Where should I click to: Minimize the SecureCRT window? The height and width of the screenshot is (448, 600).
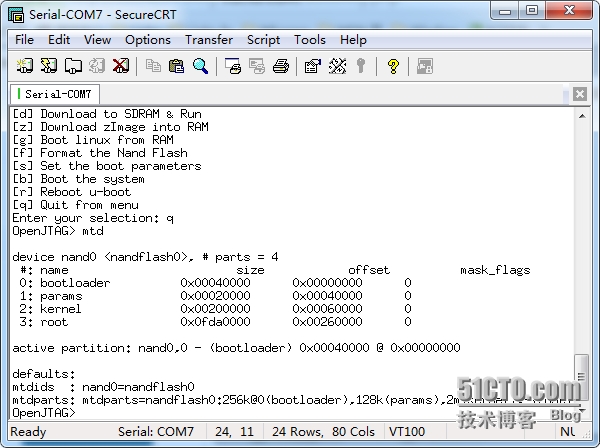505,11
